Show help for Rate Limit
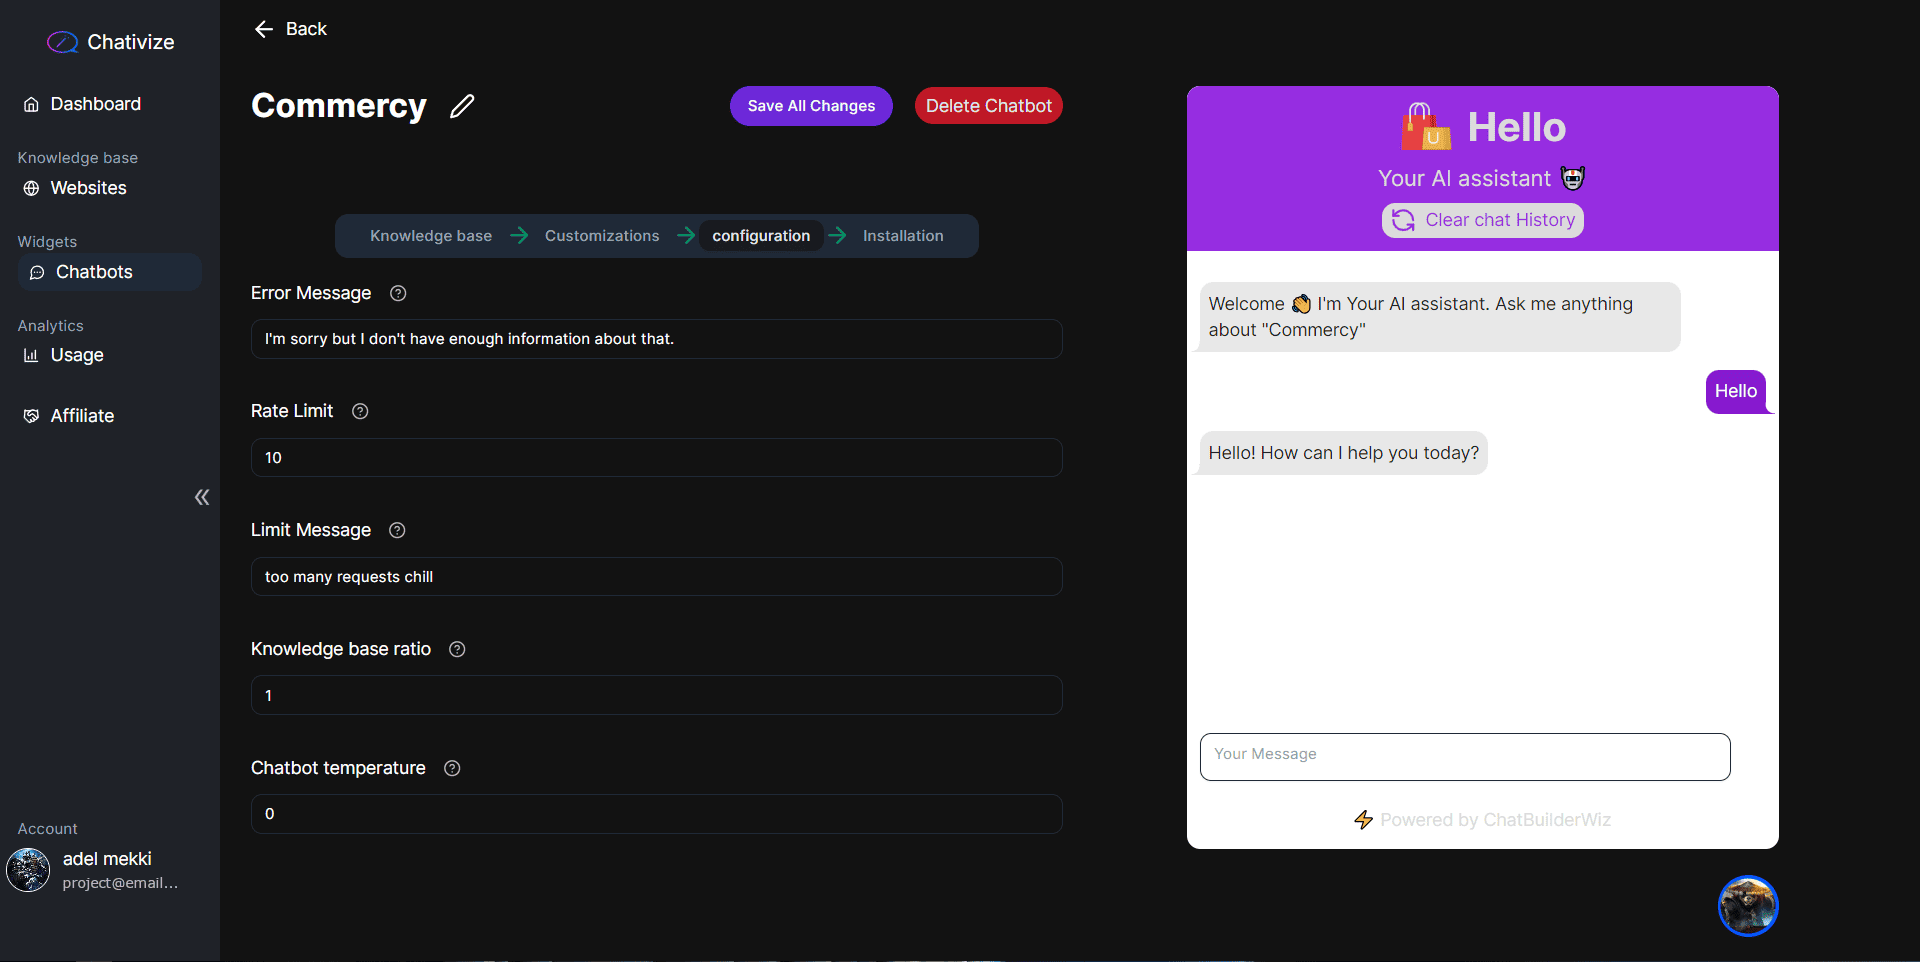 tap(360, 411)
